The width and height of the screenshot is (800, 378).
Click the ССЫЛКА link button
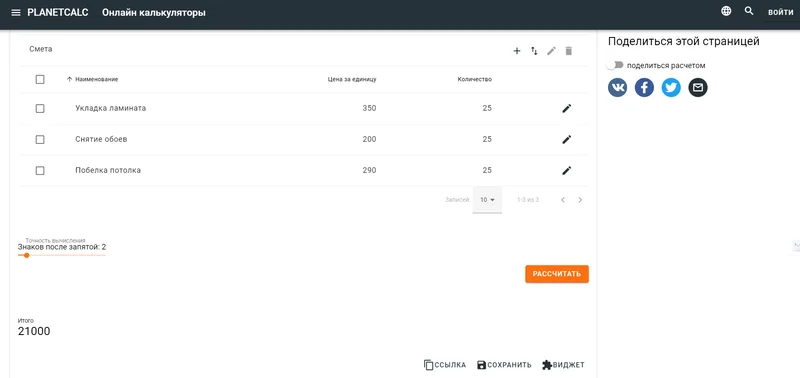click(445, 365)
